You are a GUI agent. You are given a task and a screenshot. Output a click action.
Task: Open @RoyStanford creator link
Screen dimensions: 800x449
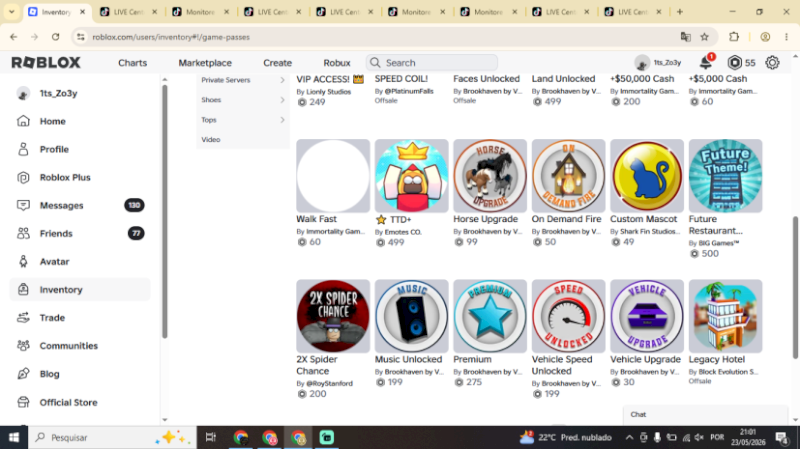[x=329, y=383]
